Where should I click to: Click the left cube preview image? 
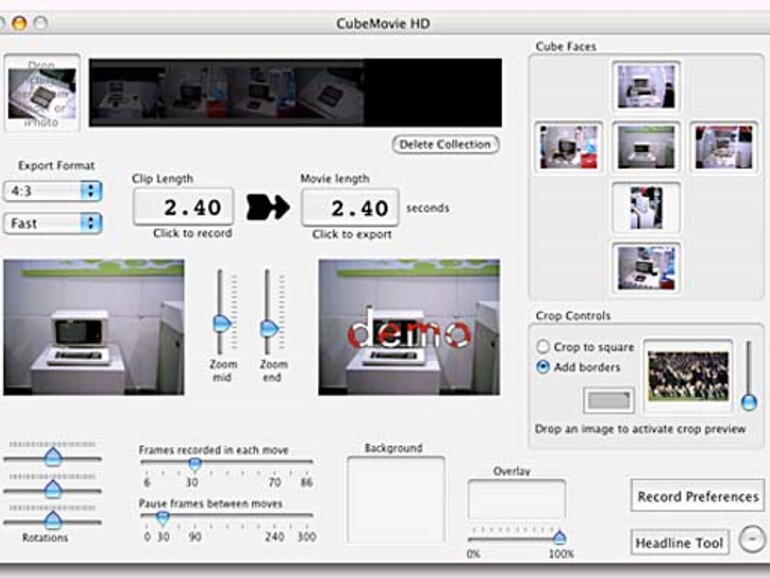click(94, 327)
